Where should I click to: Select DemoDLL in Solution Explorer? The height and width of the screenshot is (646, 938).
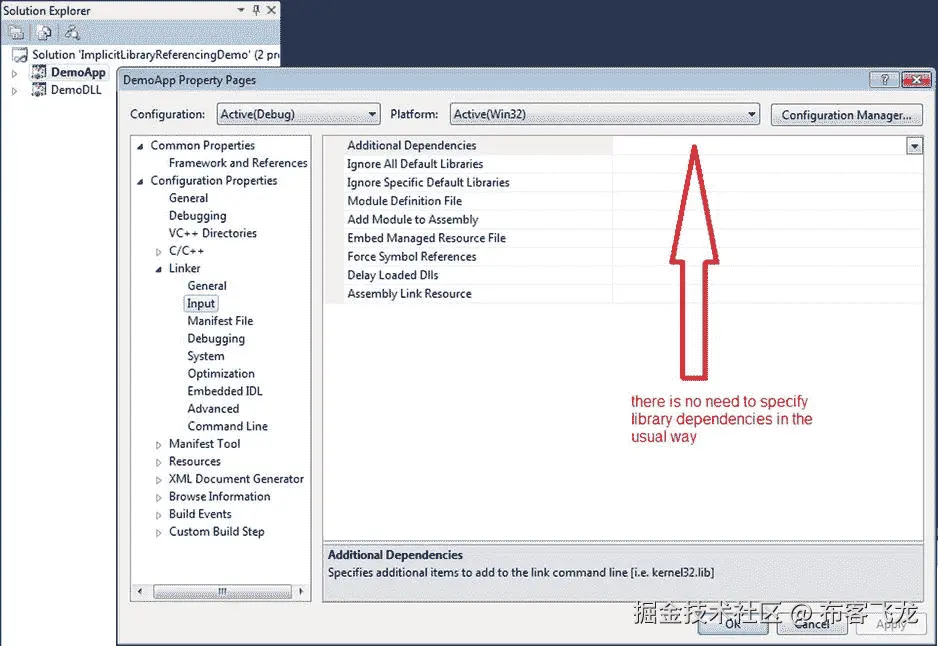tap(76, 90)
